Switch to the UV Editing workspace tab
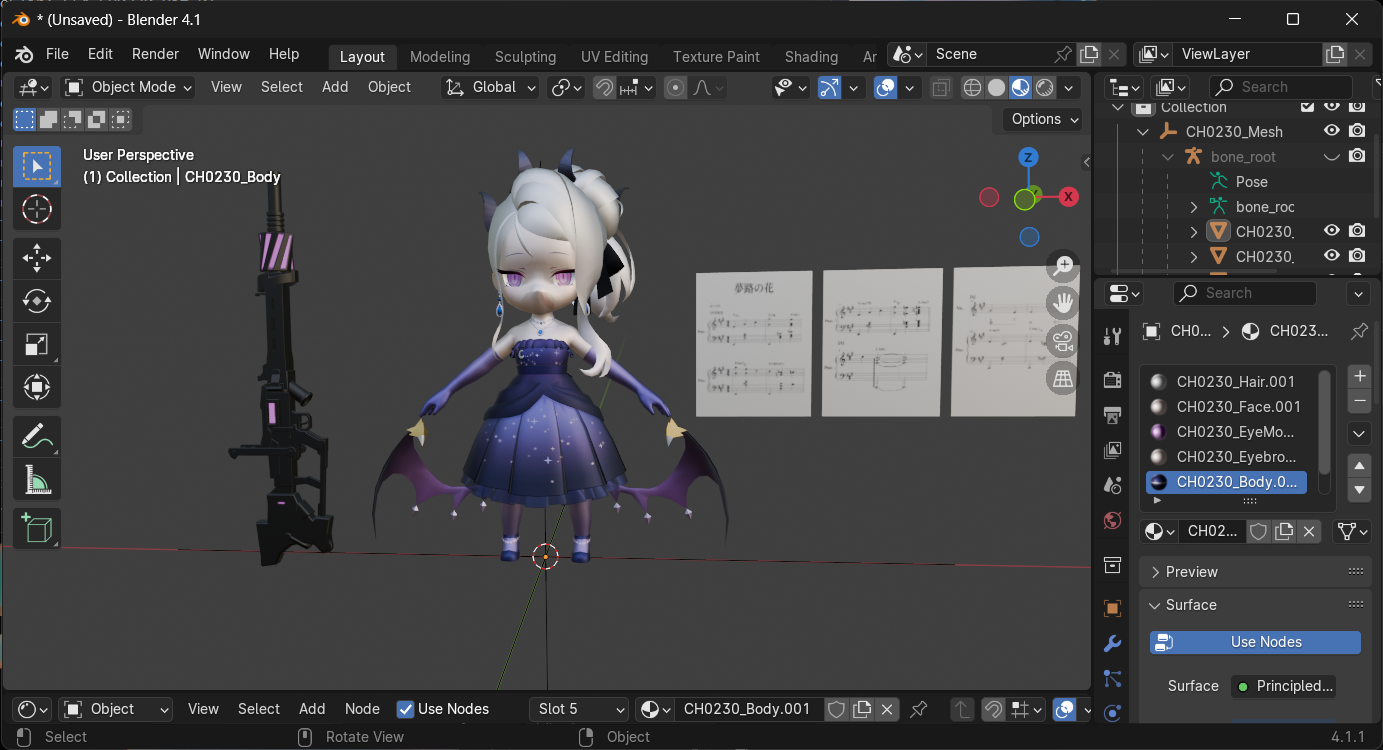Image resolution: width=1383 pixels, height=750 pixels. click(x=614, y=57)
